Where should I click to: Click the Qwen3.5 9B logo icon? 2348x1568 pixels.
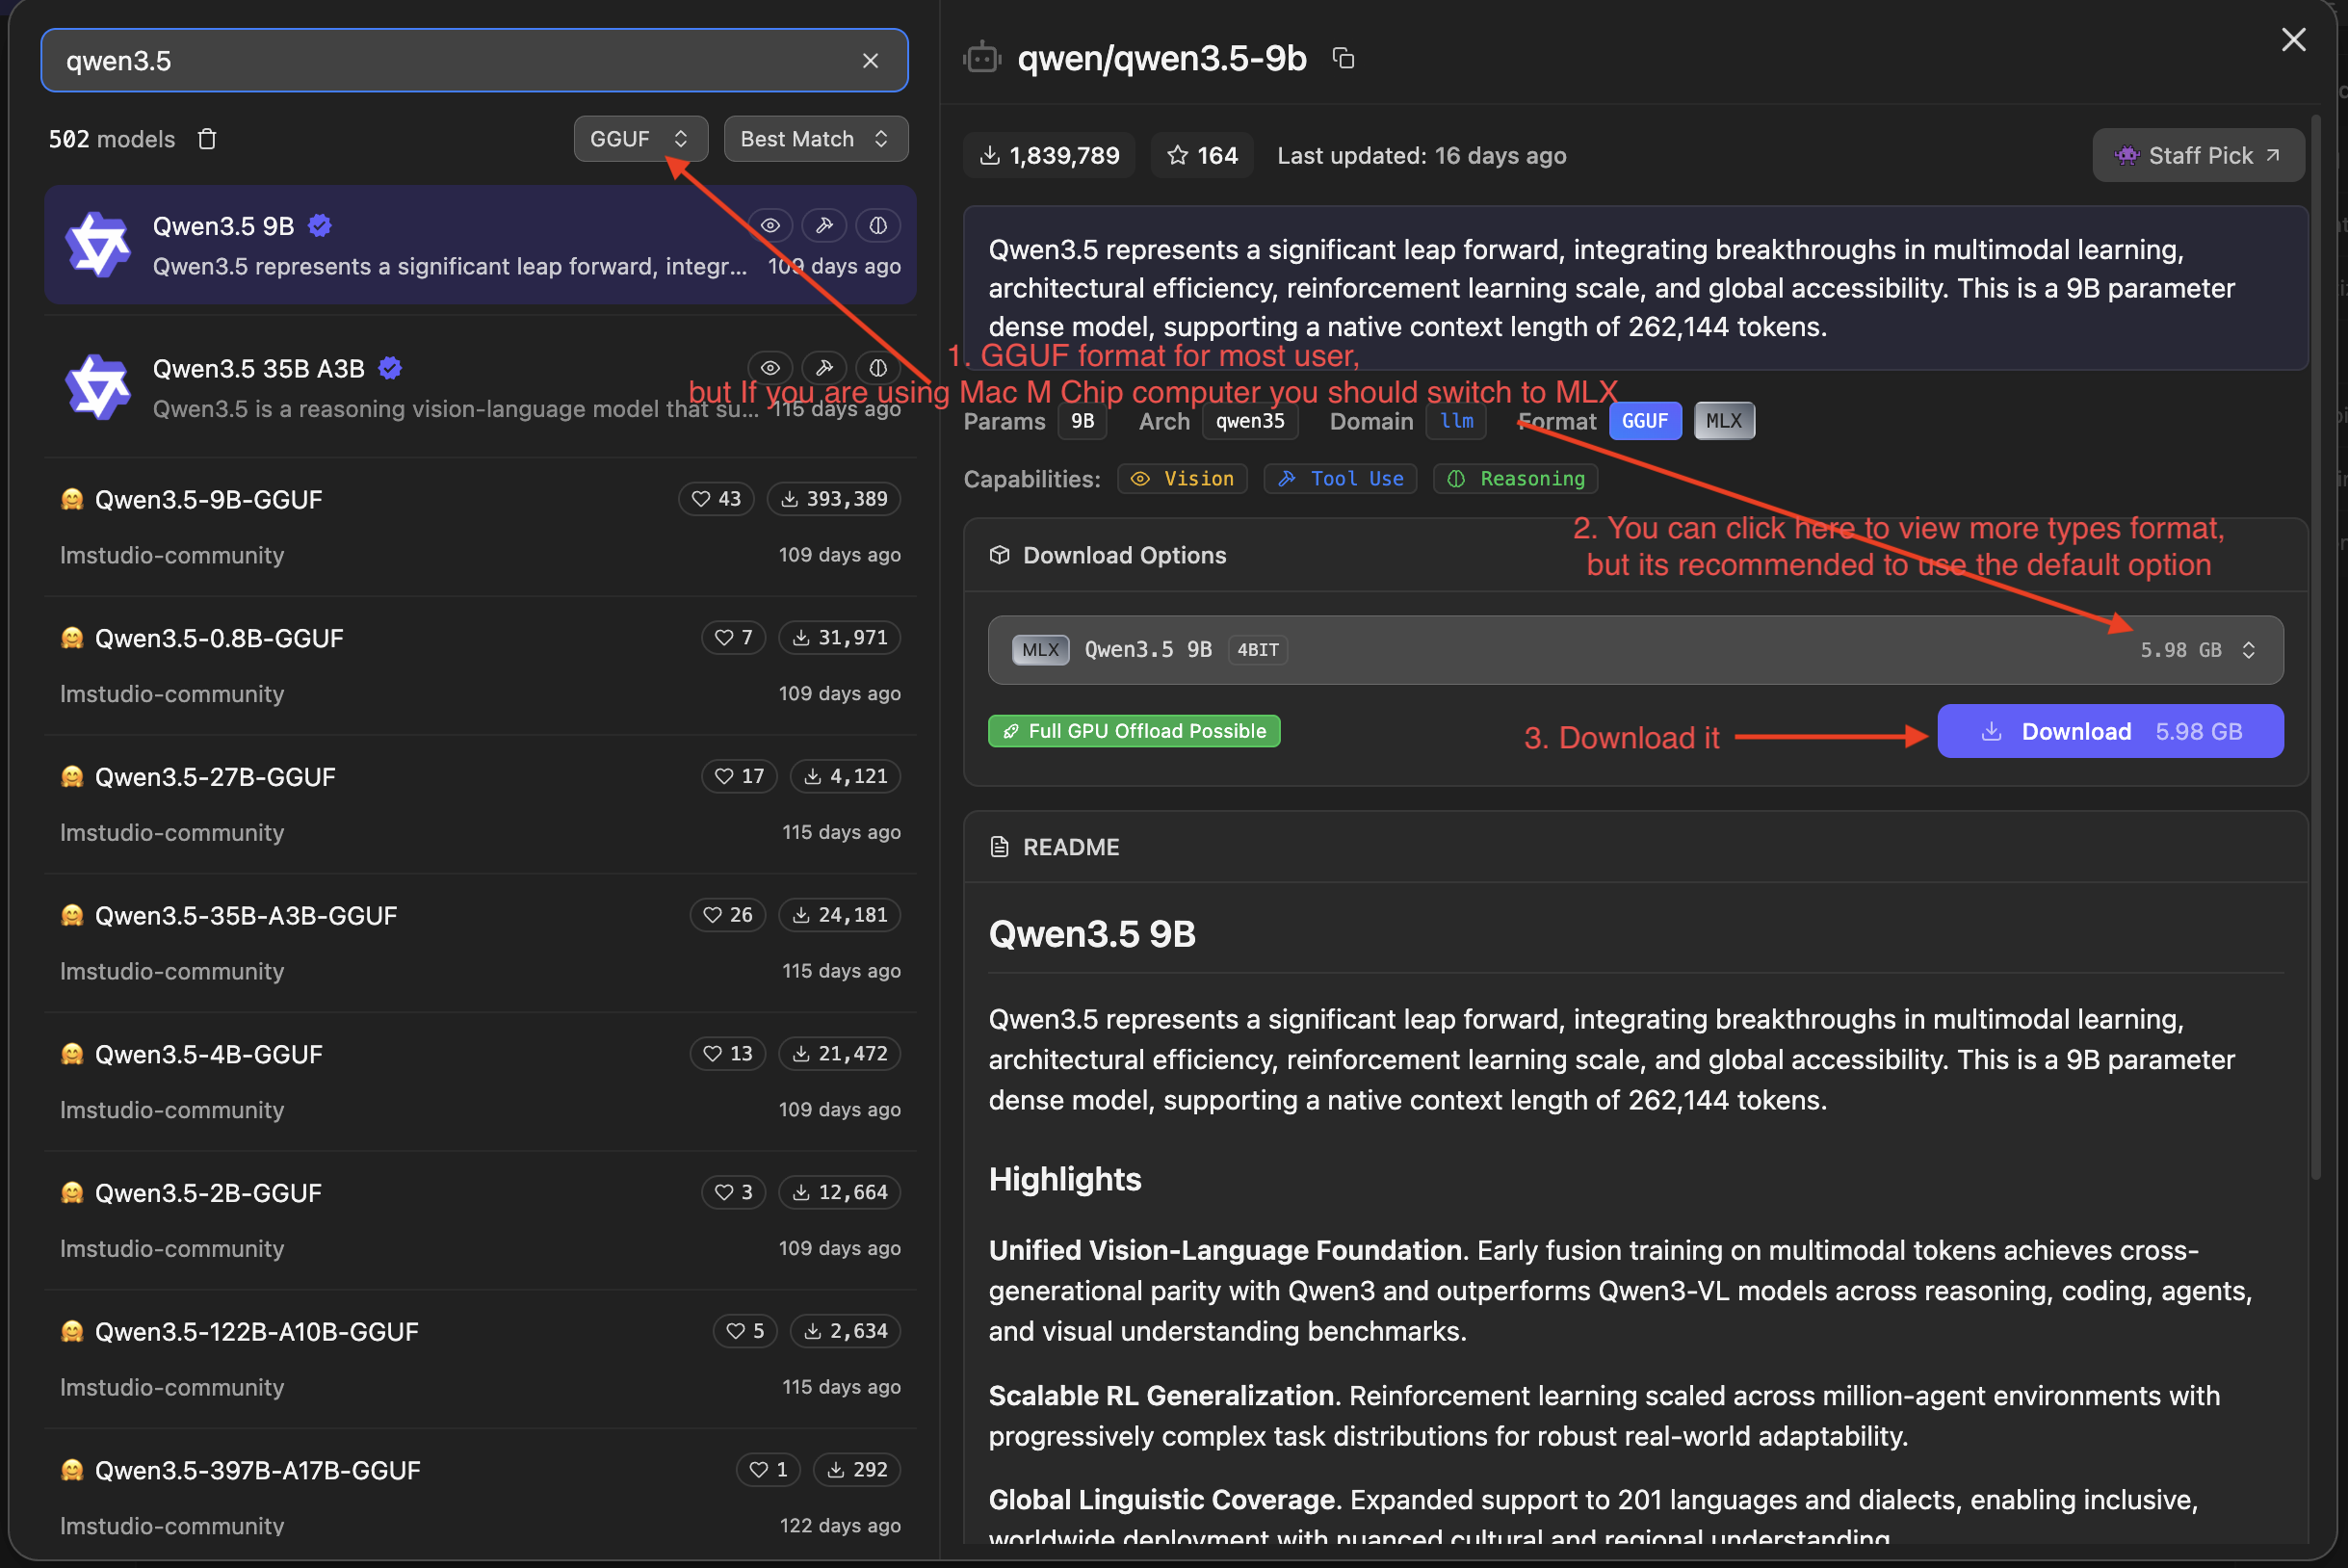(x=97, y=244)
